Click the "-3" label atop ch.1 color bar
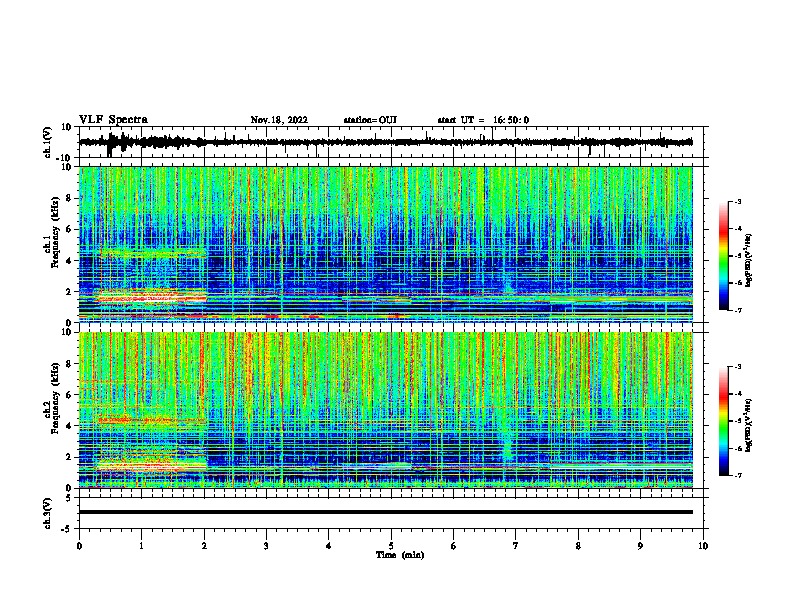Image resolution: width=792 pixels, height=612 pixels. pyautogui.click(x=737, y=201)
